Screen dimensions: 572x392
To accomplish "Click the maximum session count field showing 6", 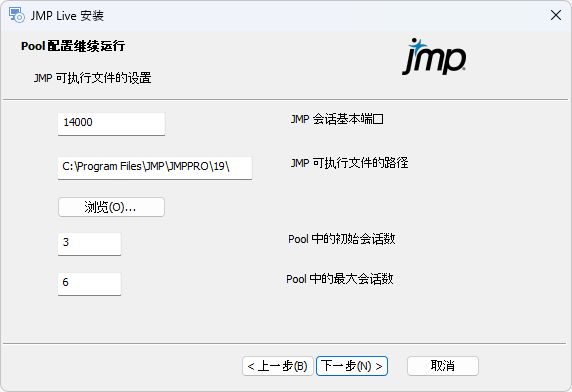I will pyautogui.click(x=89, y=284).
